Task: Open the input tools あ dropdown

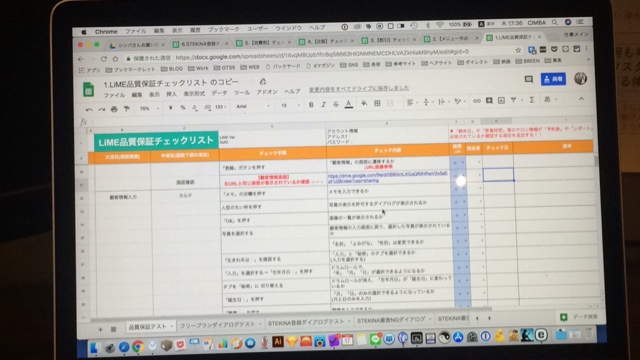Action: point(549,100)
